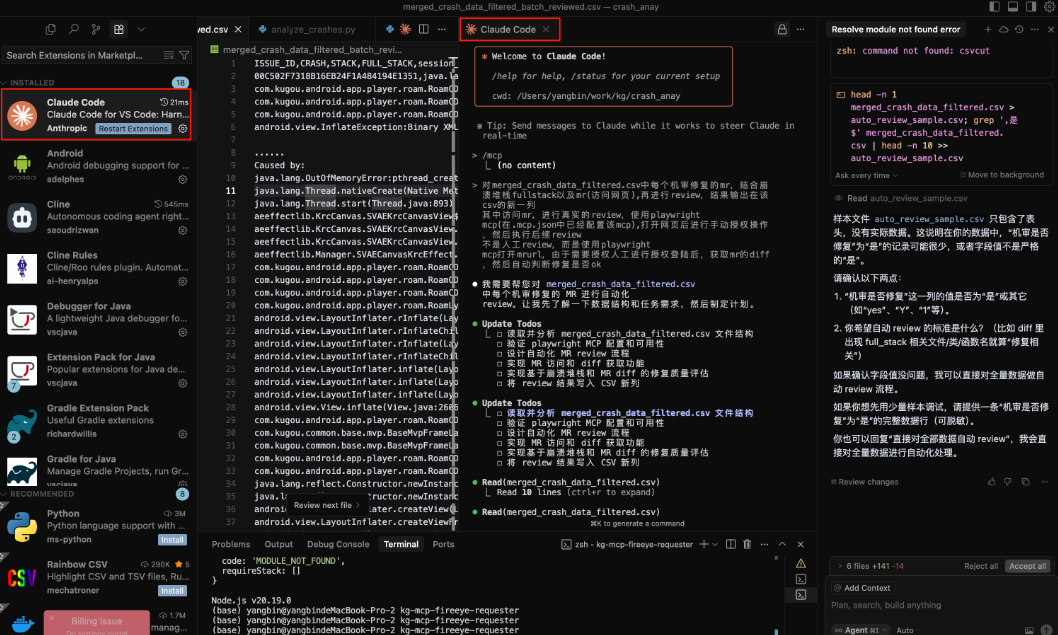This screenshot has height=635, width=1058.
Task: Switch to the Output panel tab
Action: click(279, 545)
